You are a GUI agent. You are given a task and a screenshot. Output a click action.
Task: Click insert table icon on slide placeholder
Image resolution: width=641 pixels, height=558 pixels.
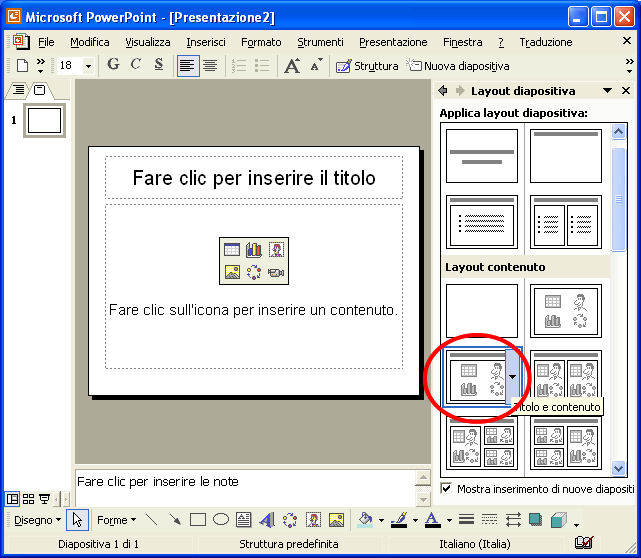click(232, 249)
